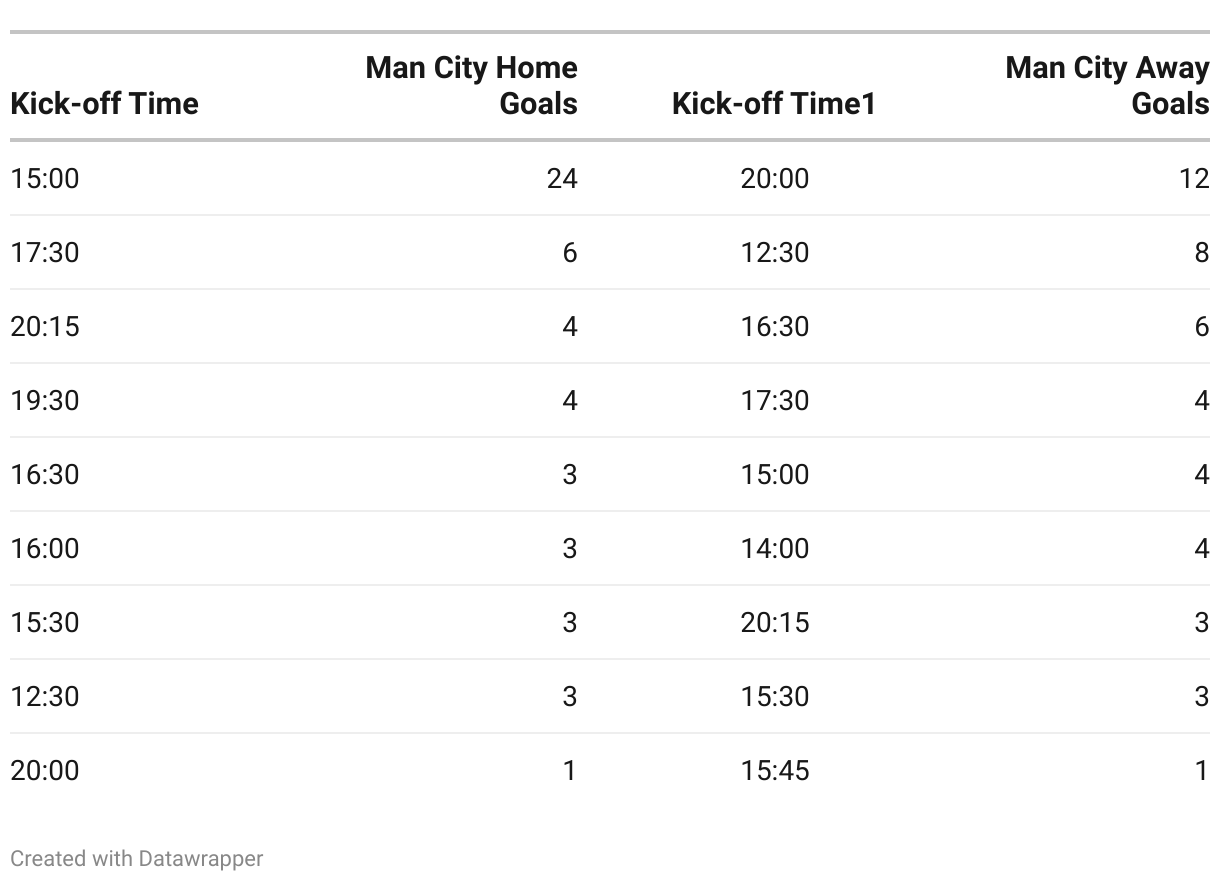Click the away goals value 8
Viewport: 1220px width, 882px height.
click(1202, 252)
